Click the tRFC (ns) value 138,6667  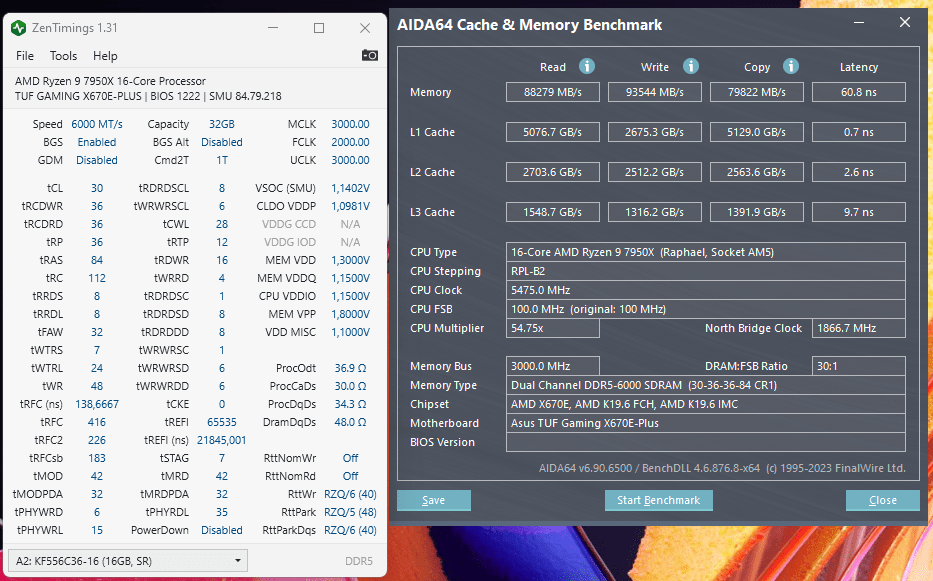click(x=97, y=404)
